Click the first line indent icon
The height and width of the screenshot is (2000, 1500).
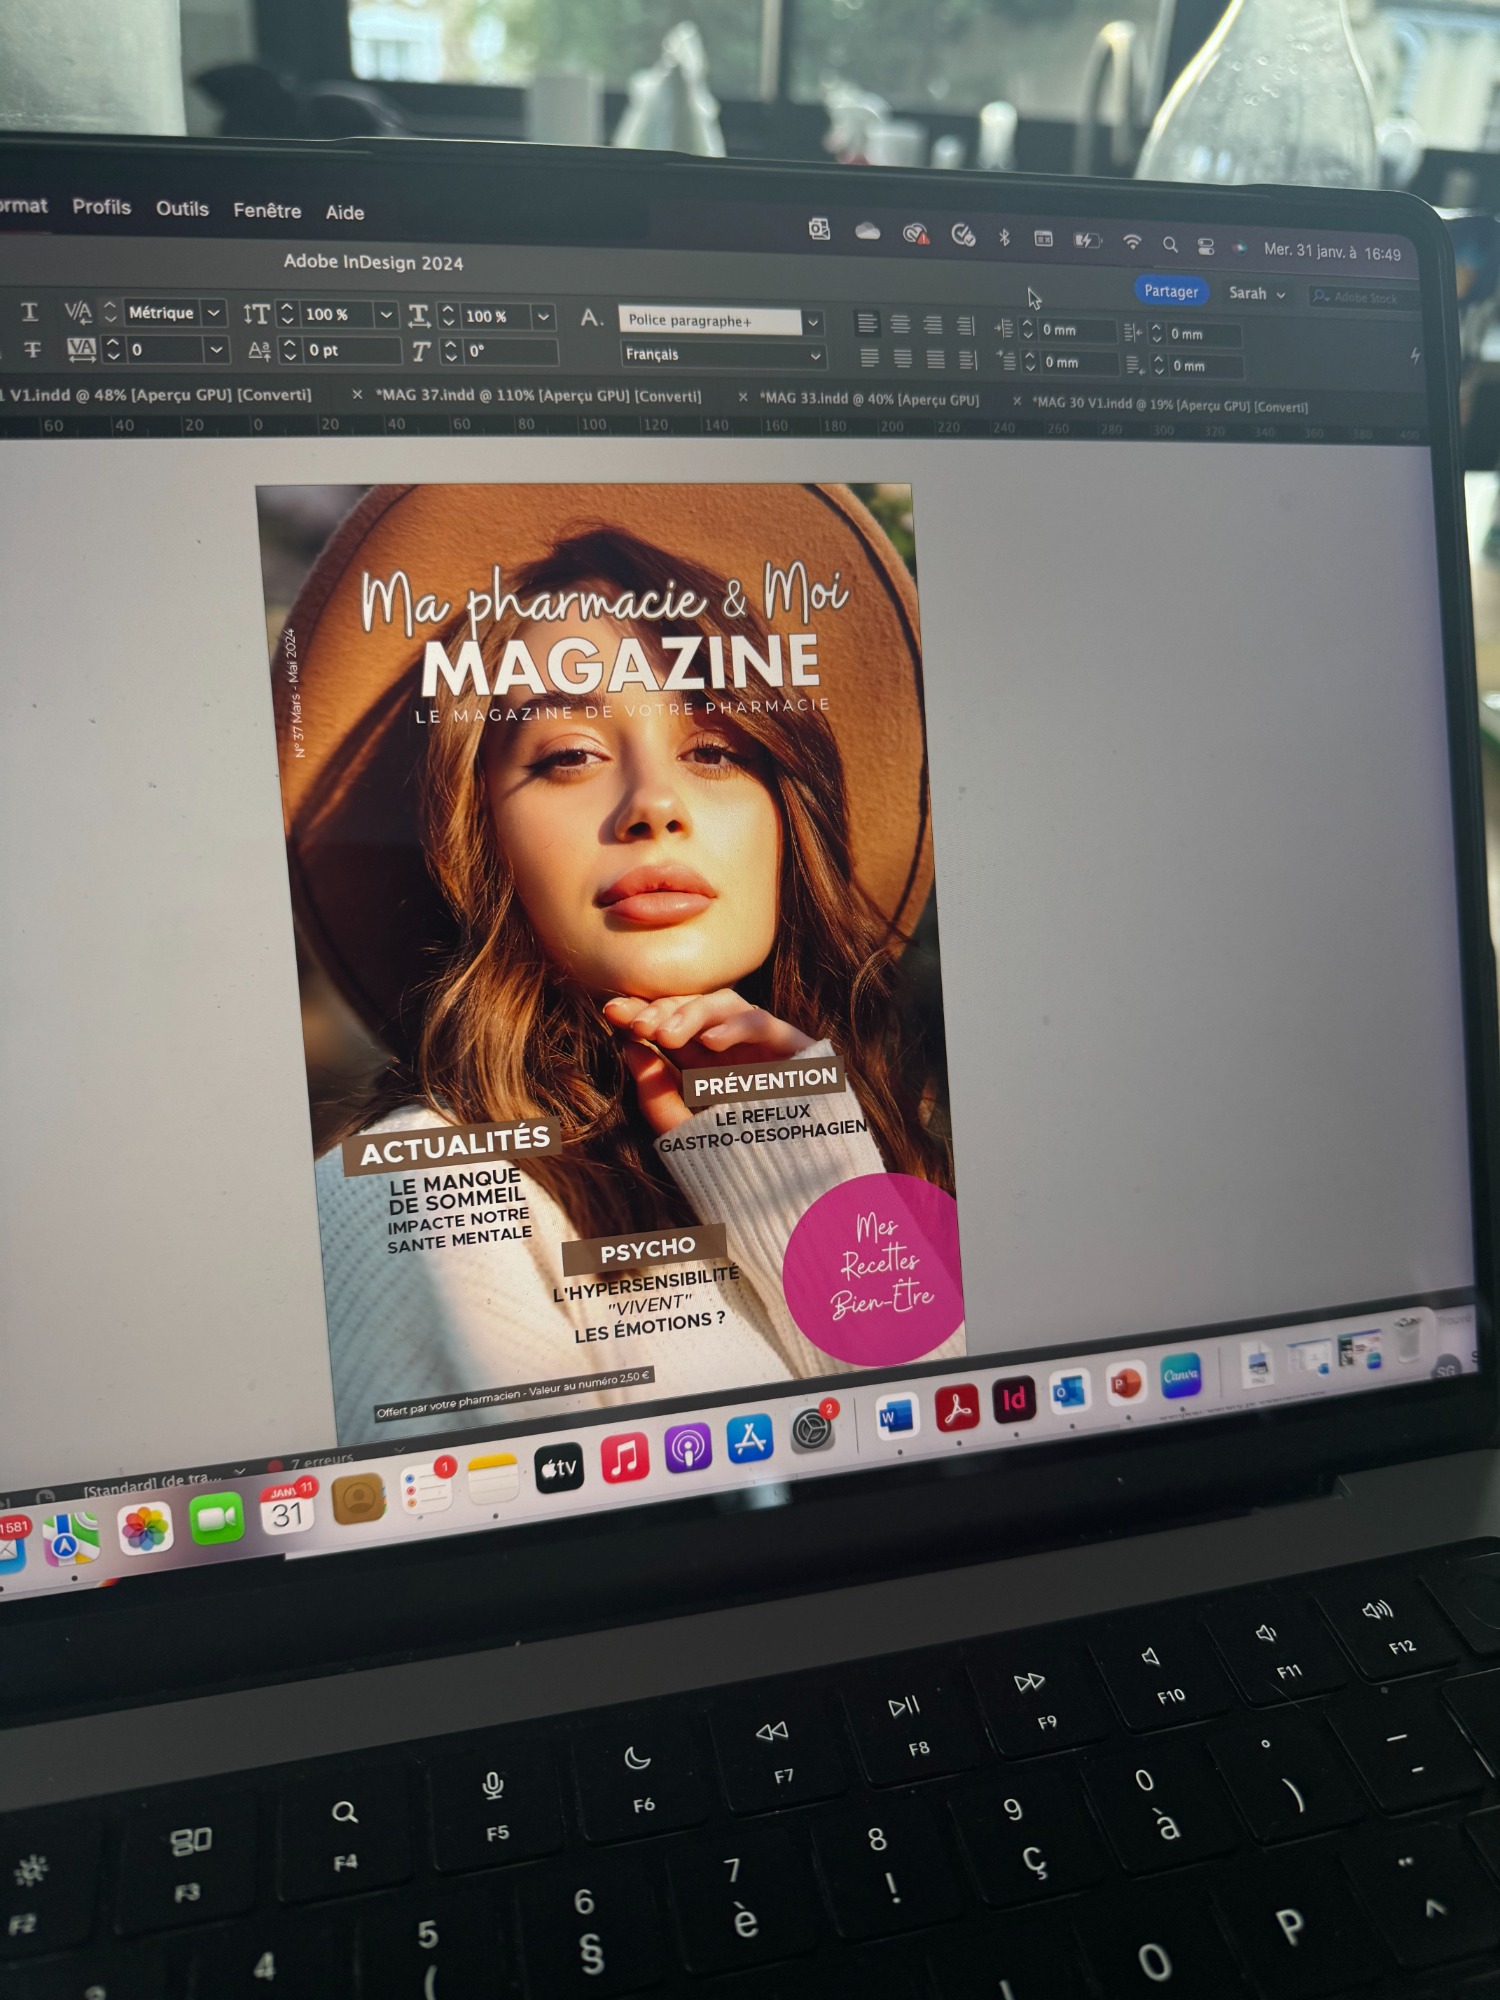[x=1007, y=361]
